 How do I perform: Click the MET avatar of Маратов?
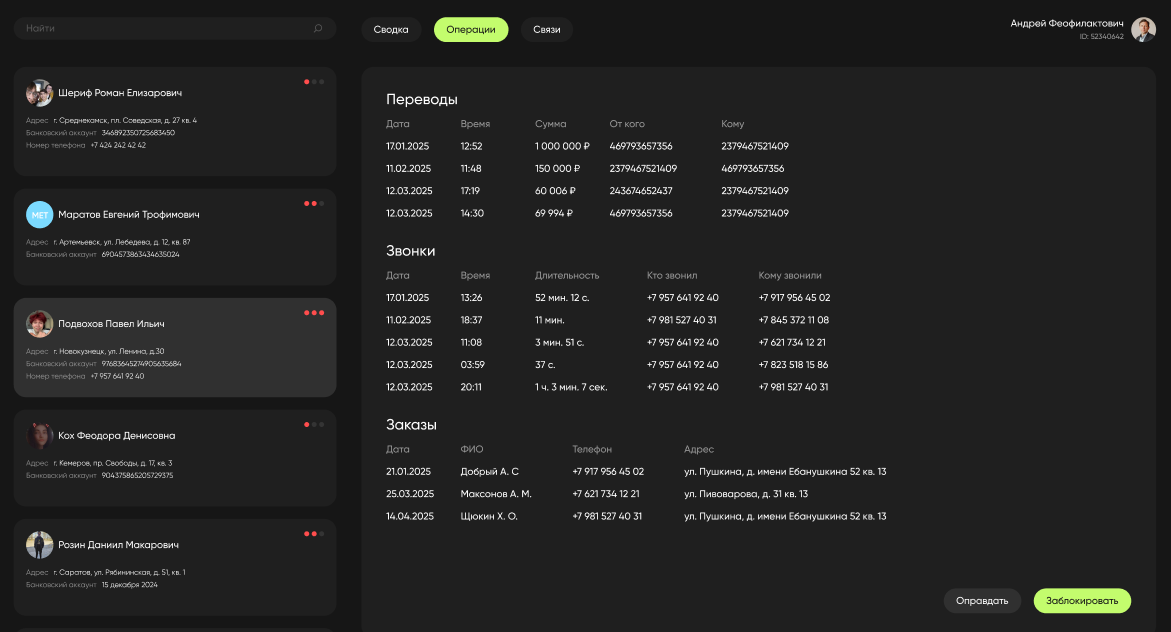[x=40, y=215]
